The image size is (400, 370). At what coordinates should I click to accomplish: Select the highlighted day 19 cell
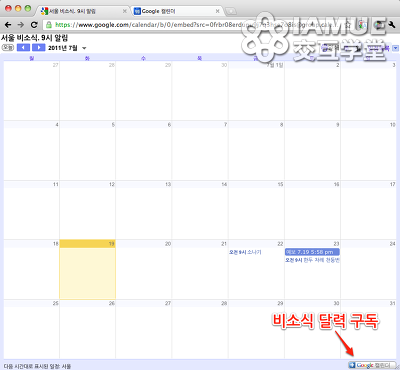[88, 269]
